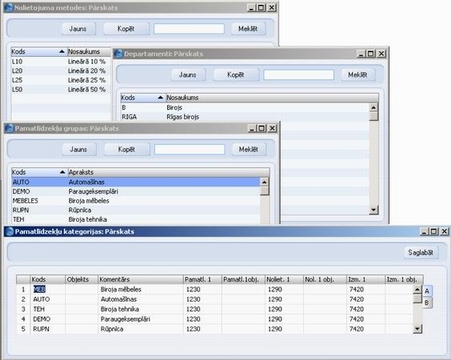Sort by Kods in Nolietojuma metodes list
The image size is (451, 360).
click(x=38, y=52)
